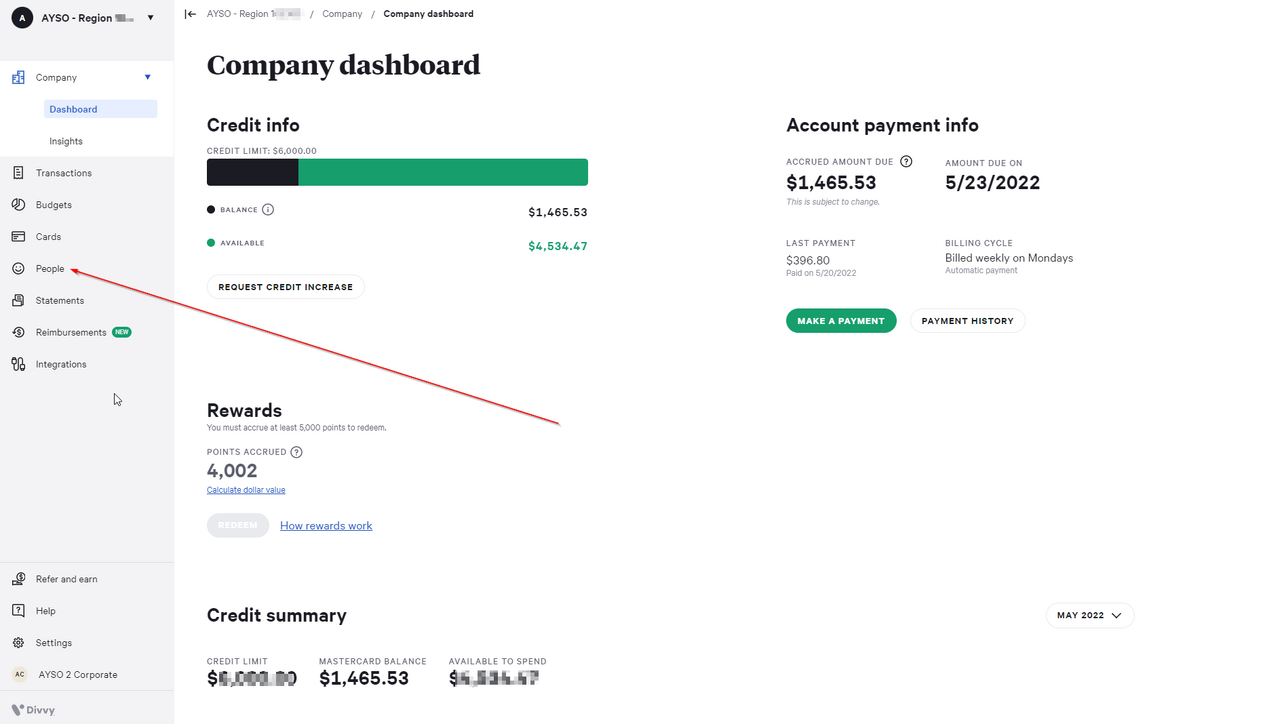1280x724 pixels.
Task: Collapse the Company section in sidebar
Action: (148, 77)
